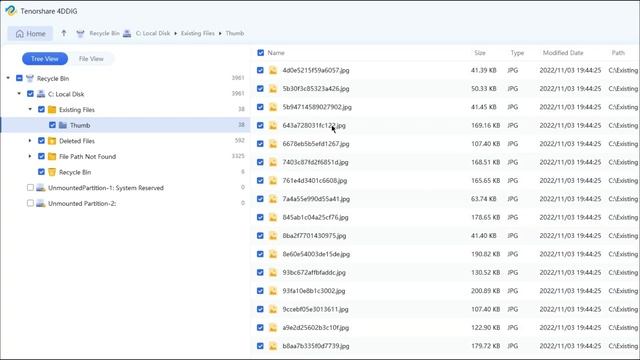This screenshot has width=640, height=360.
Task: Collapse the C: Local Disk tree node
Action: click(19, 93)
